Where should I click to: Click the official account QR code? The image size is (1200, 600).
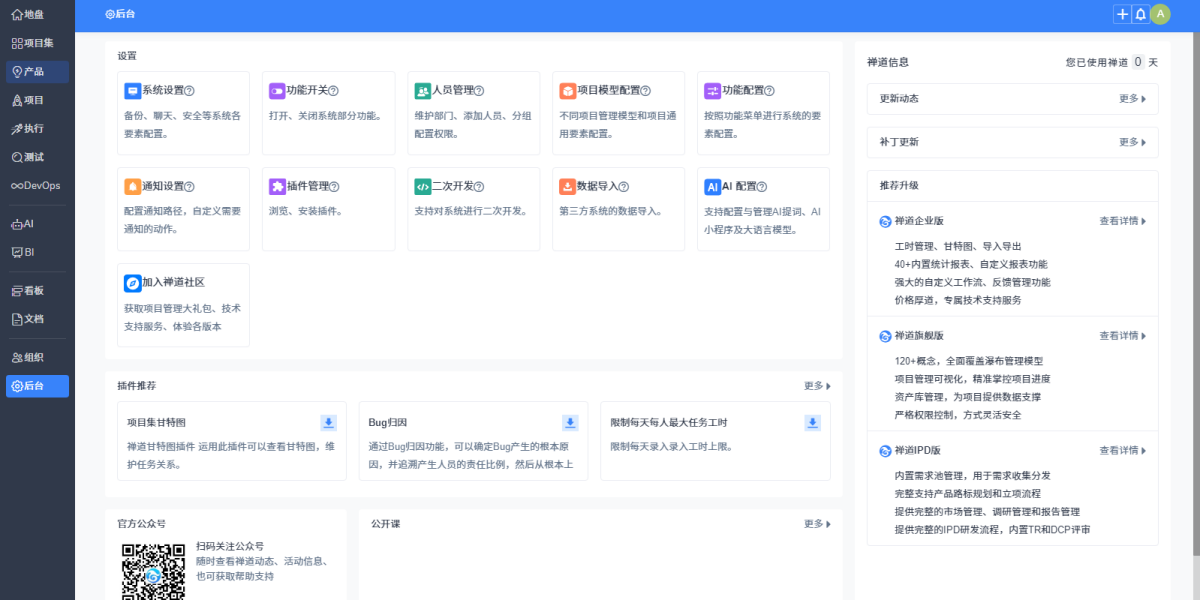(x=153, y=571)
